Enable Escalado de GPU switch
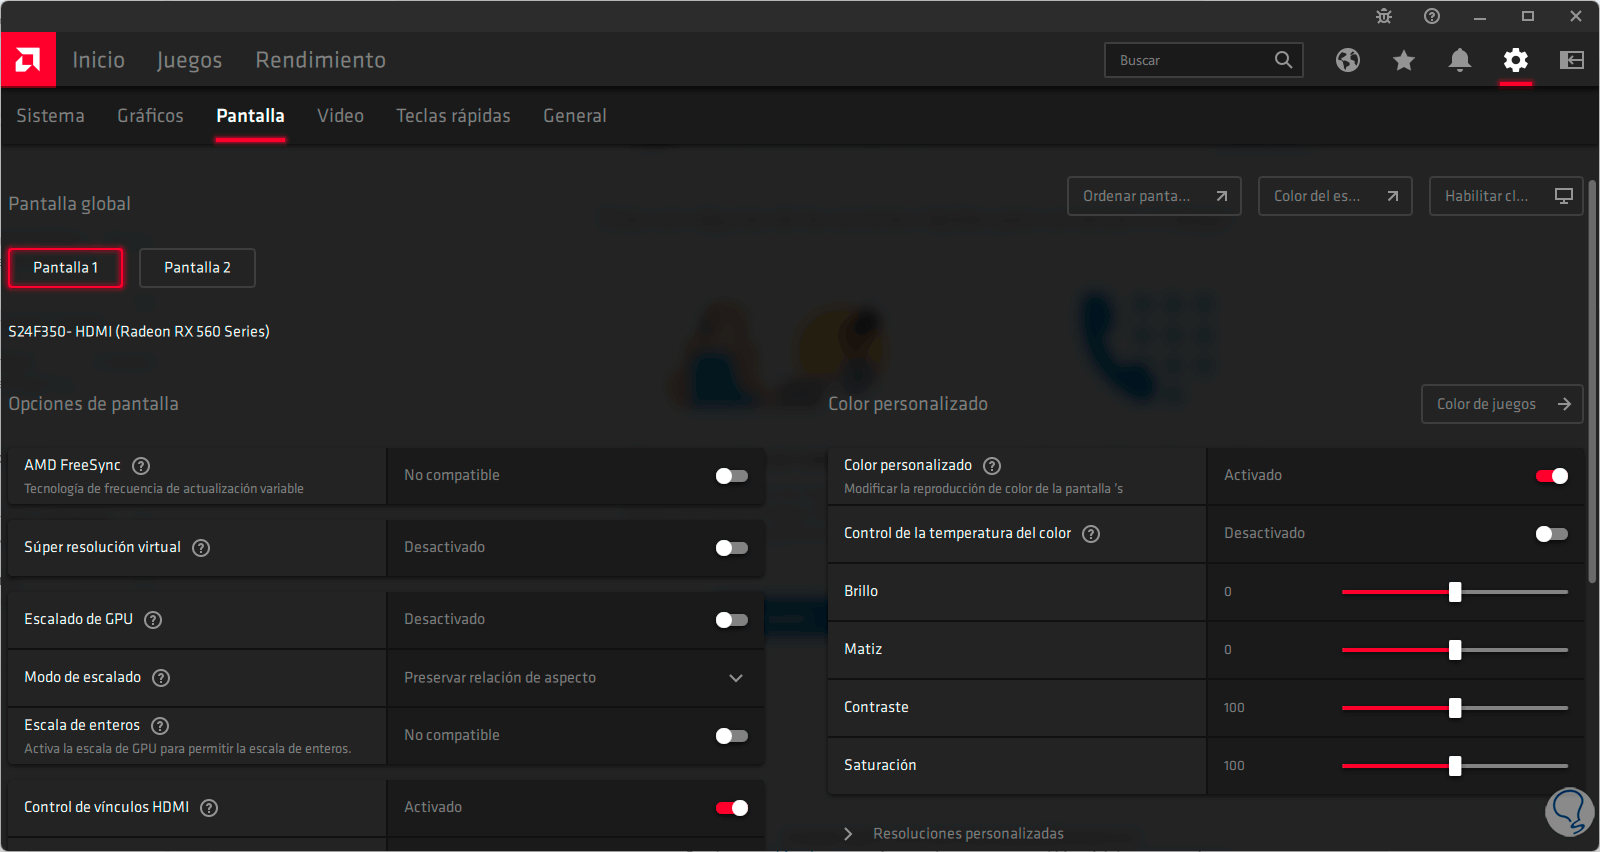 click(732, 620)
